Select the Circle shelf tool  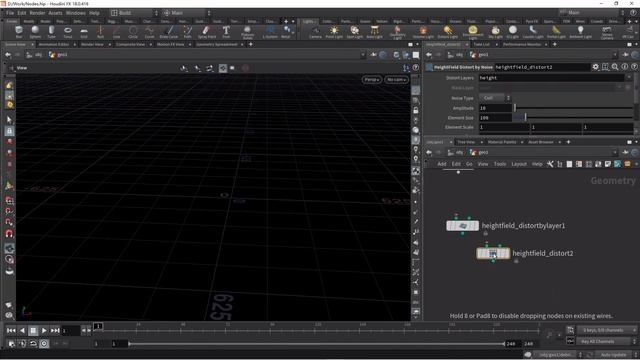[x=133, y=31]
